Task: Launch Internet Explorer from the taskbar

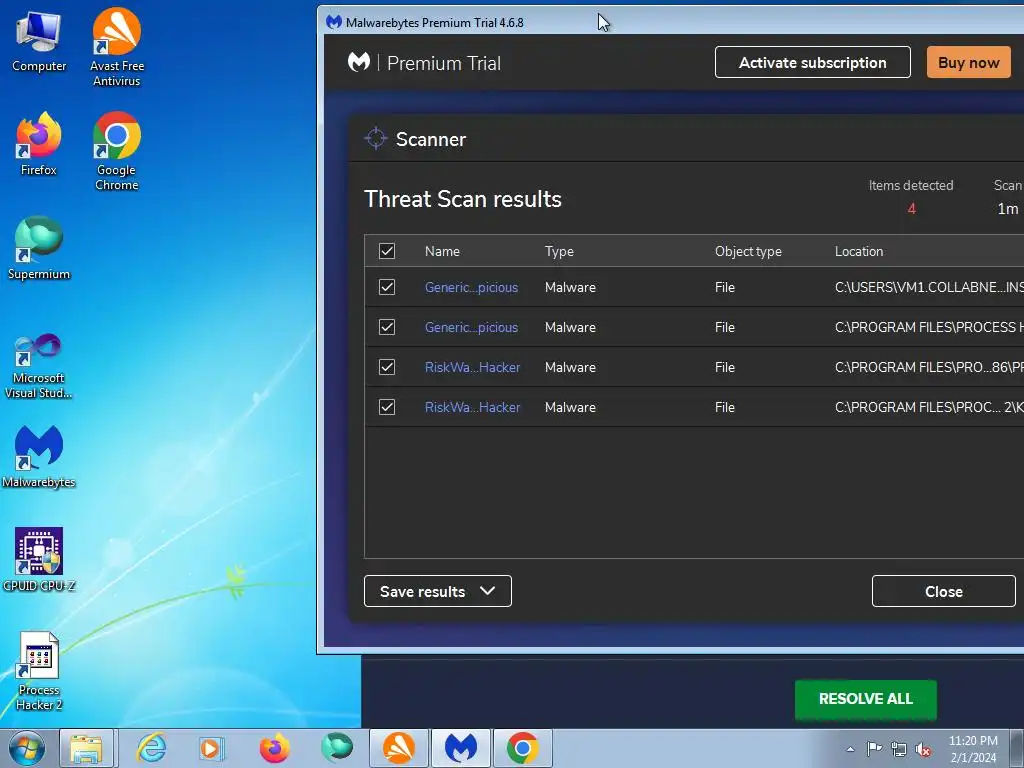Action: pos(152,748)
